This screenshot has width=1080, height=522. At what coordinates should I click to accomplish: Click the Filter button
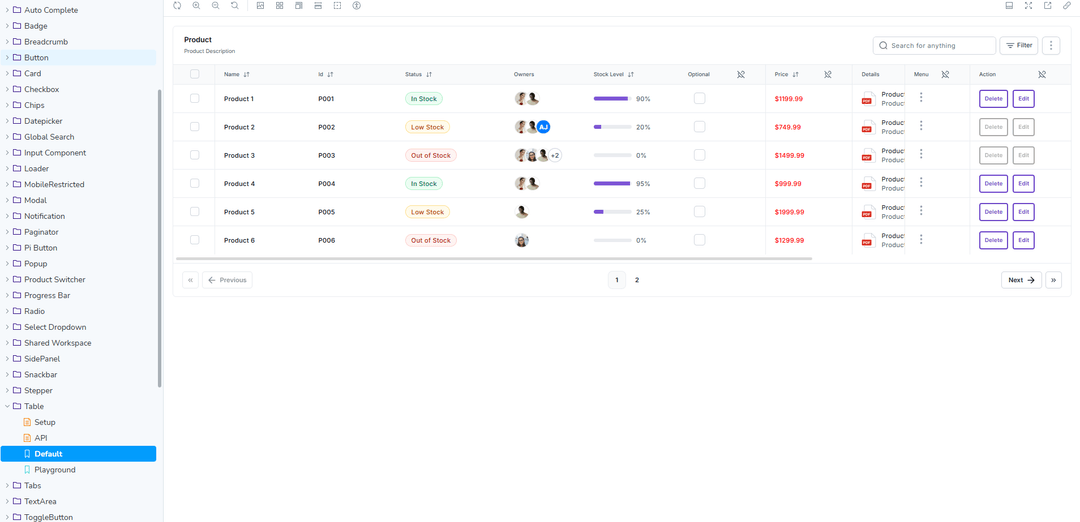point(1018,46)
